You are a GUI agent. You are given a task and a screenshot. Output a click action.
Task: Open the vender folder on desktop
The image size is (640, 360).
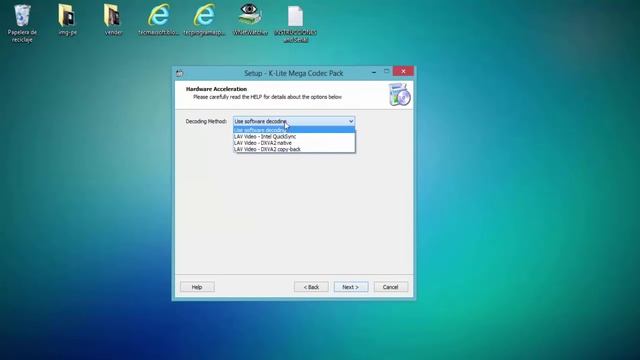tap(113, 20)
